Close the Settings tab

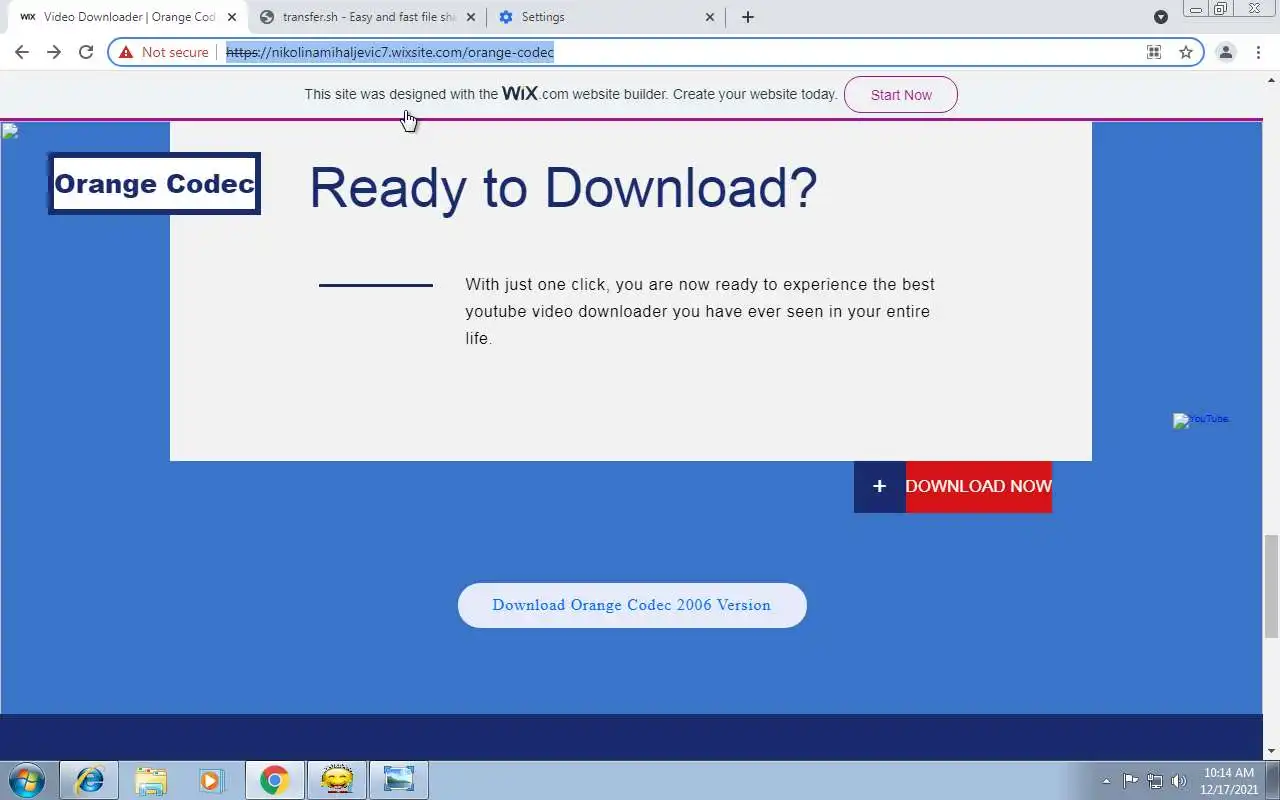pos(710,17)
